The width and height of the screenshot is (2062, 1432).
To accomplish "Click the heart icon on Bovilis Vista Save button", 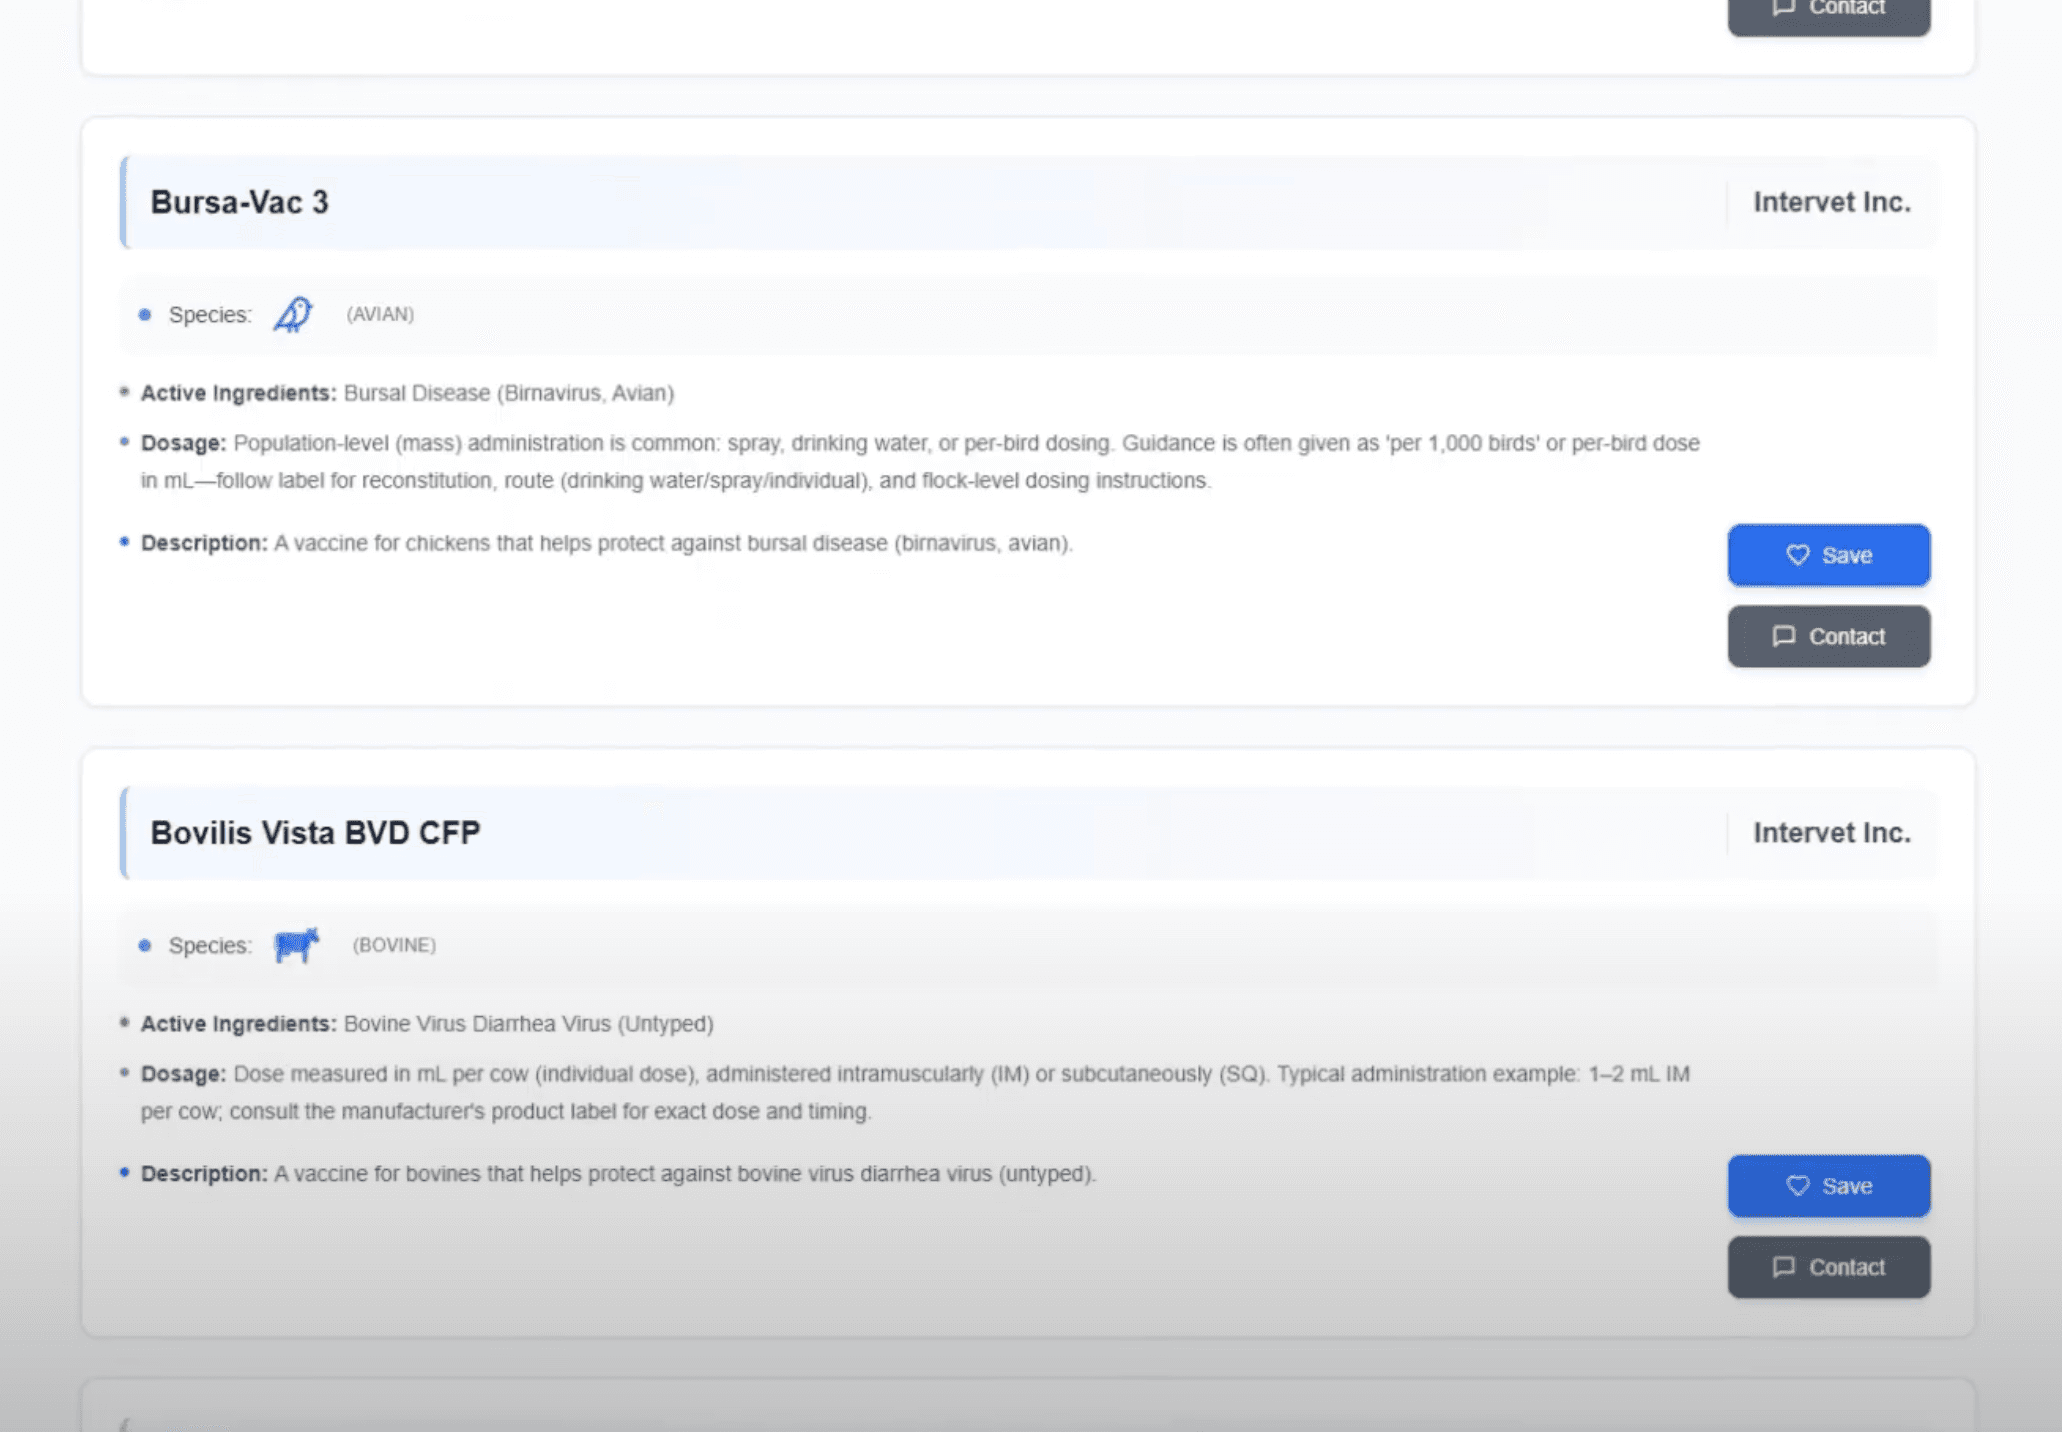I will (x=1799, y=1186).
